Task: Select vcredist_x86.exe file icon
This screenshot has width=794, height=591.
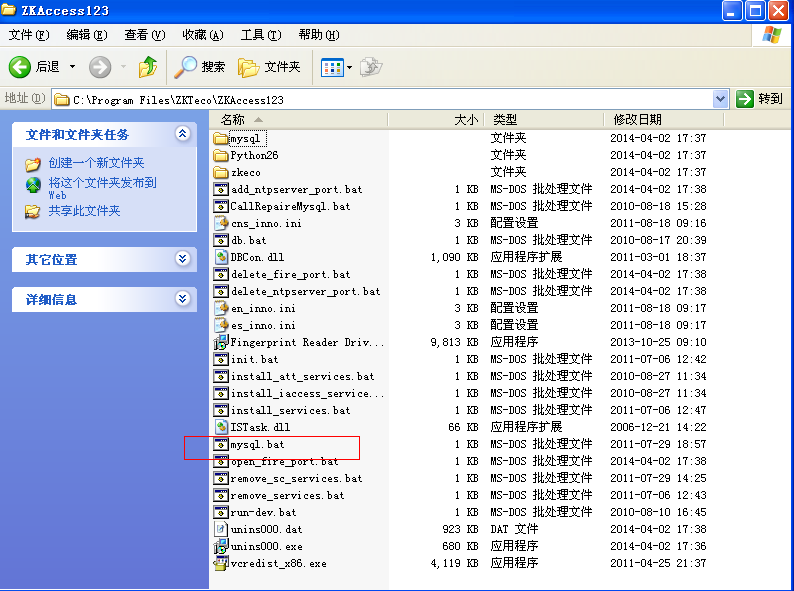Action: click(221, 564)
